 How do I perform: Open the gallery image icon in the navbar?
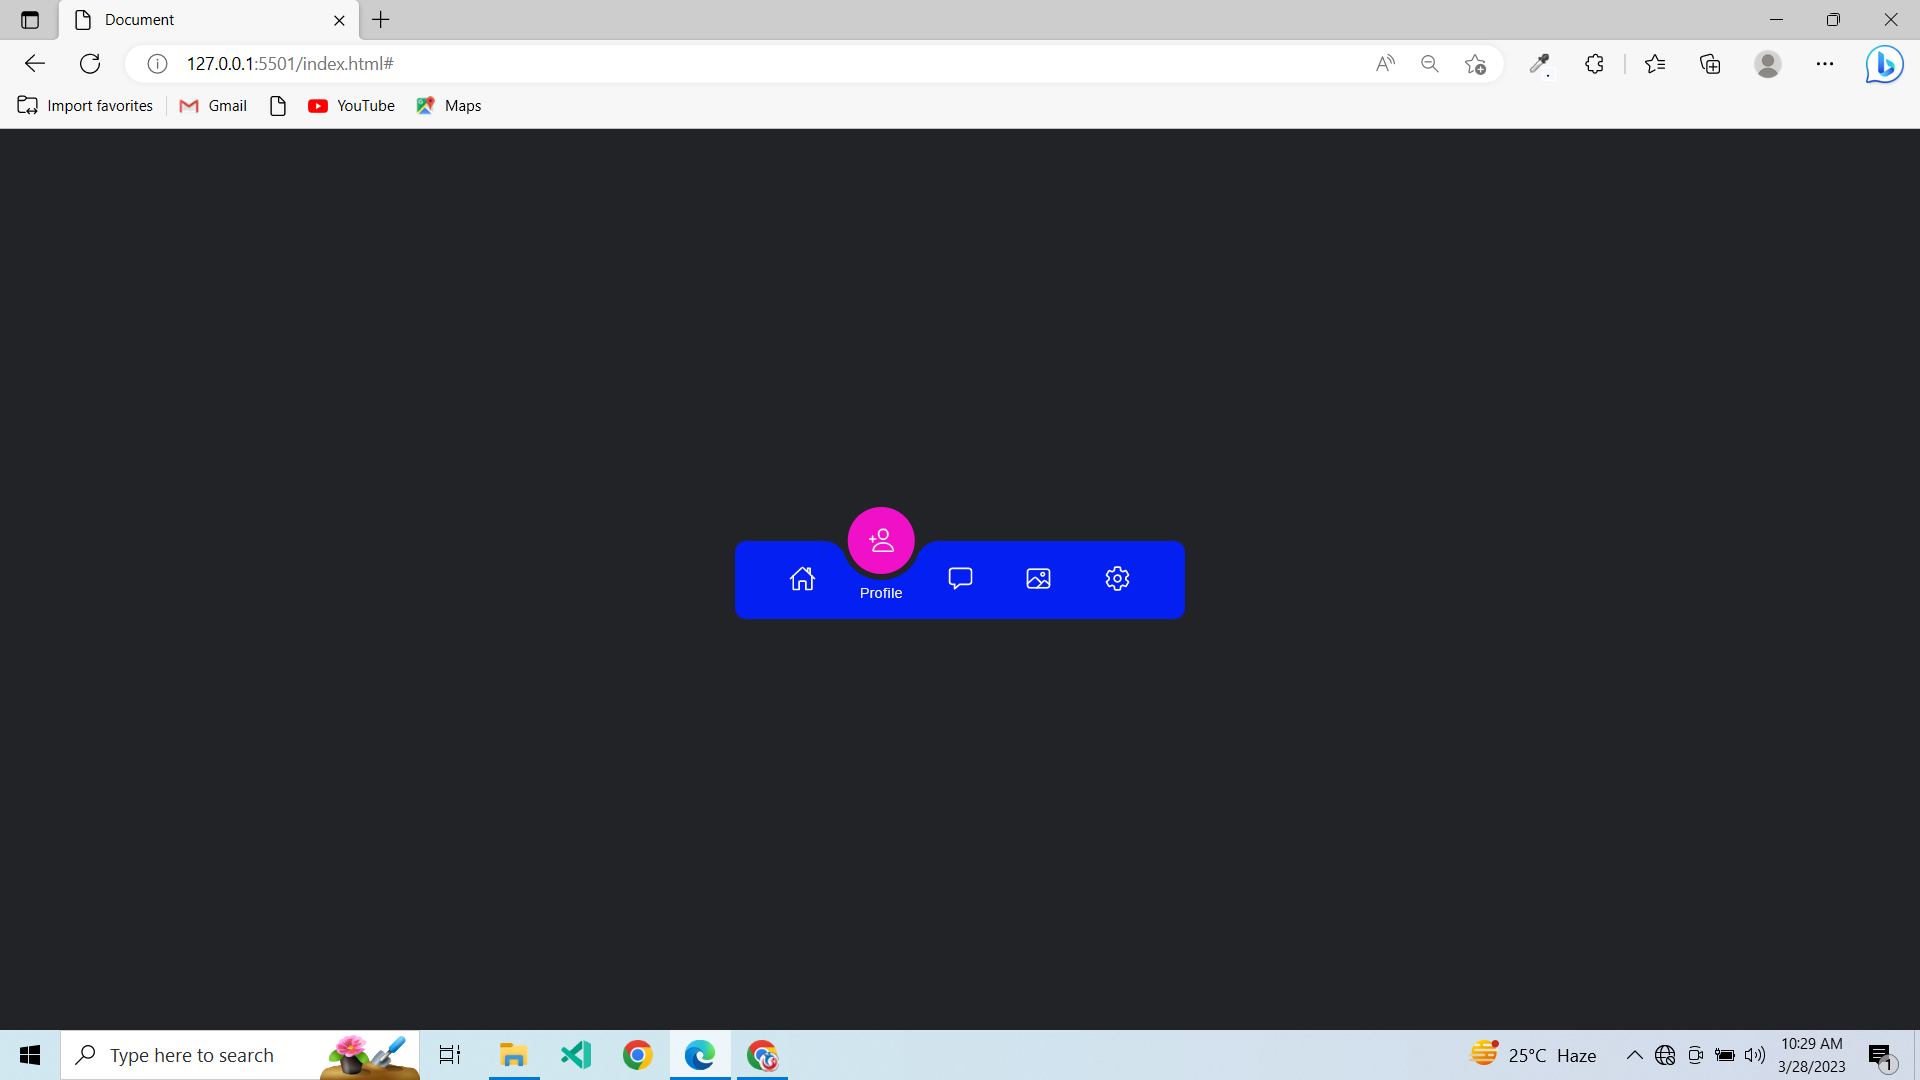click(1038, 578)
